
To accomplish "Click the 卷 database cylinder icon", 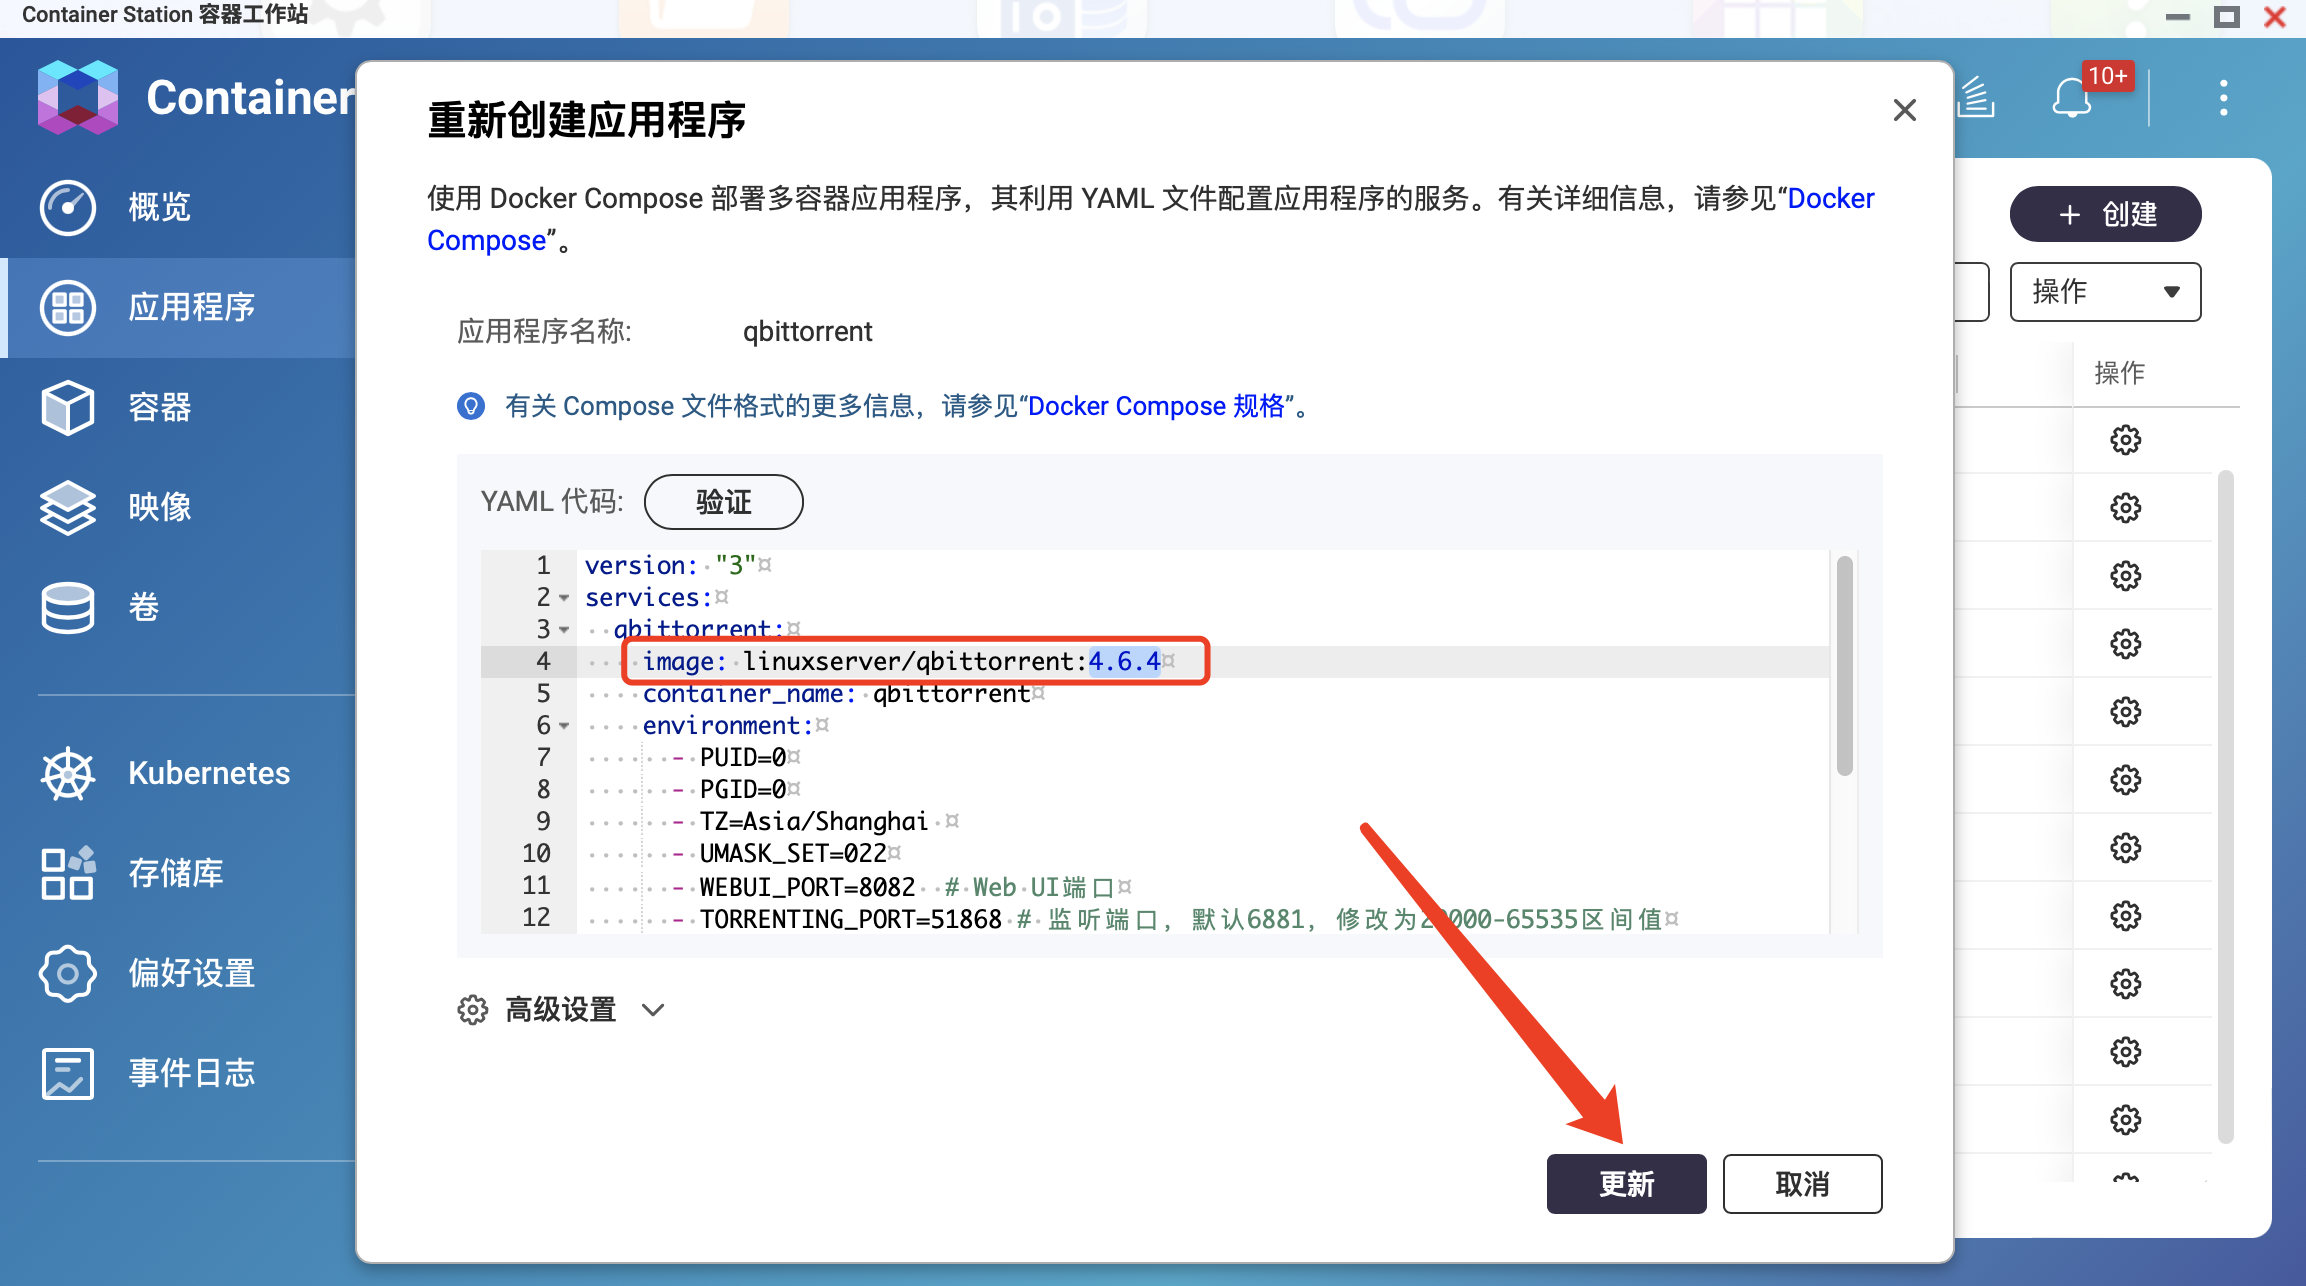I will (68, 607).
